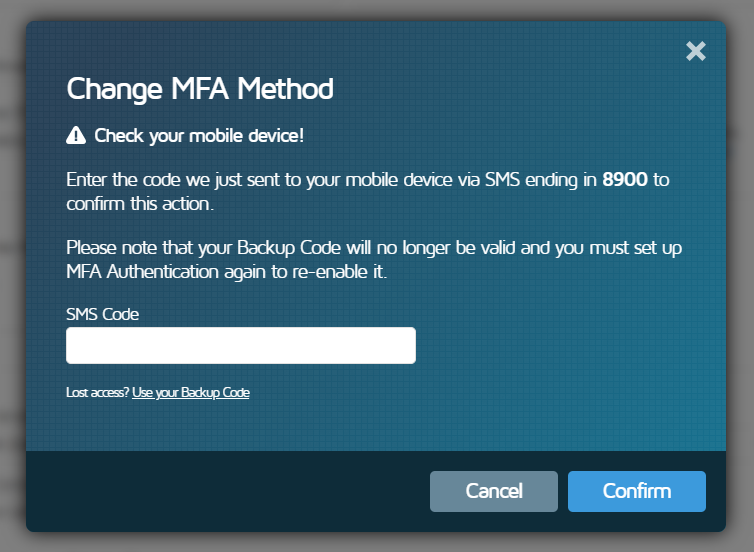Select the Check your mobile device alert text
Viewport: 754px width, 552px height.
point(198,136)
